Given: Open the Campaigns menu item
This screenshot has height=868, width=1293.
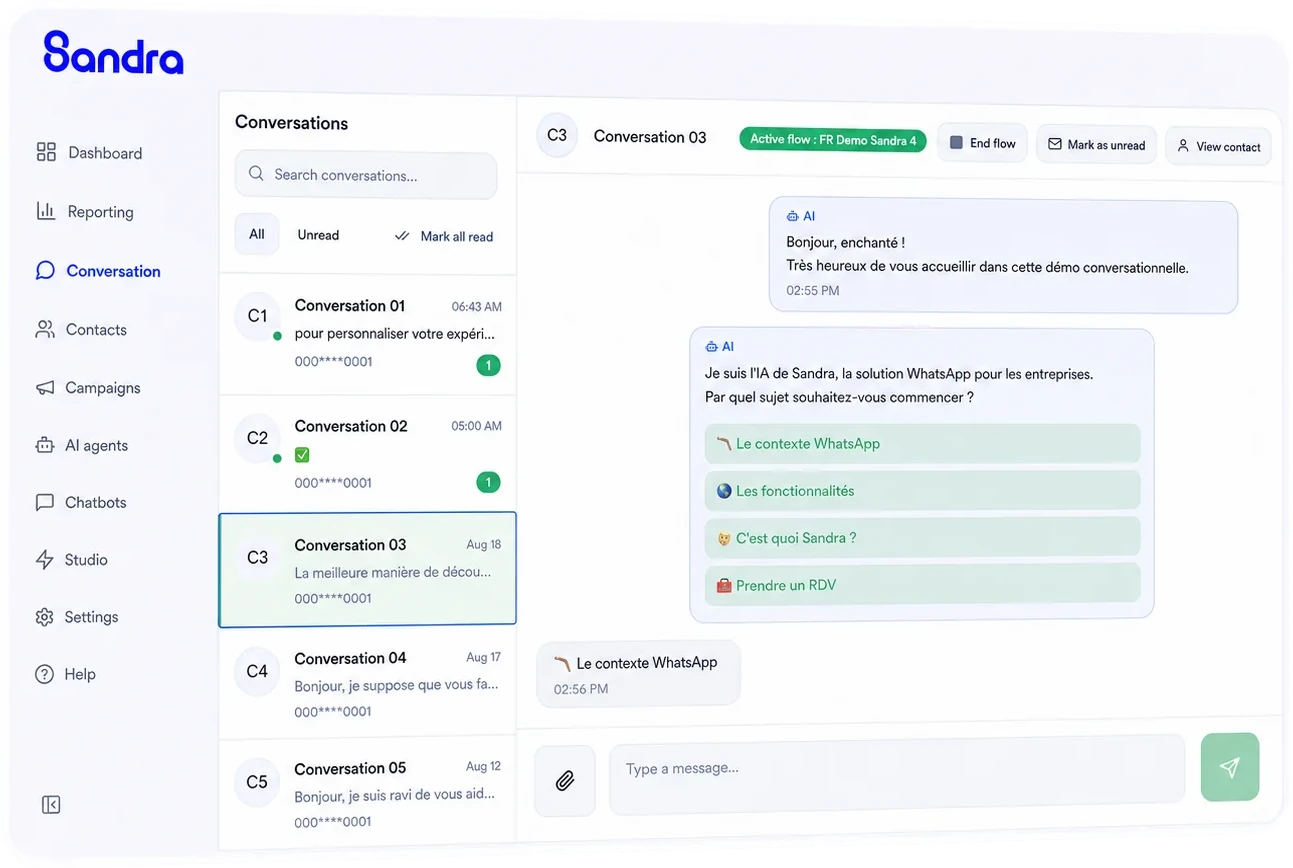Looking at the screenshot, I should [88, 387].
